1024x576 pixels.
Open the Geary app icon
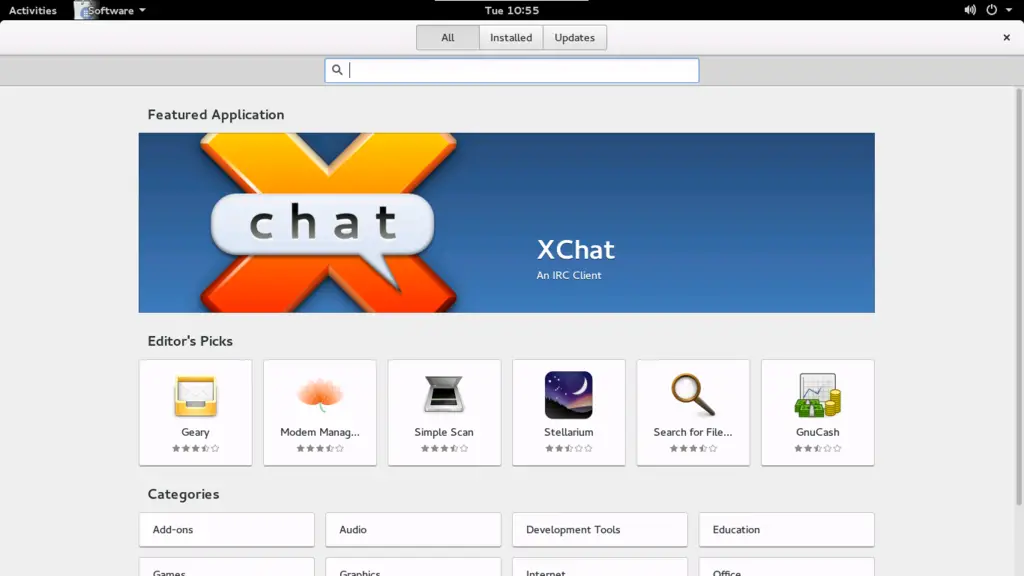(195, 396)
